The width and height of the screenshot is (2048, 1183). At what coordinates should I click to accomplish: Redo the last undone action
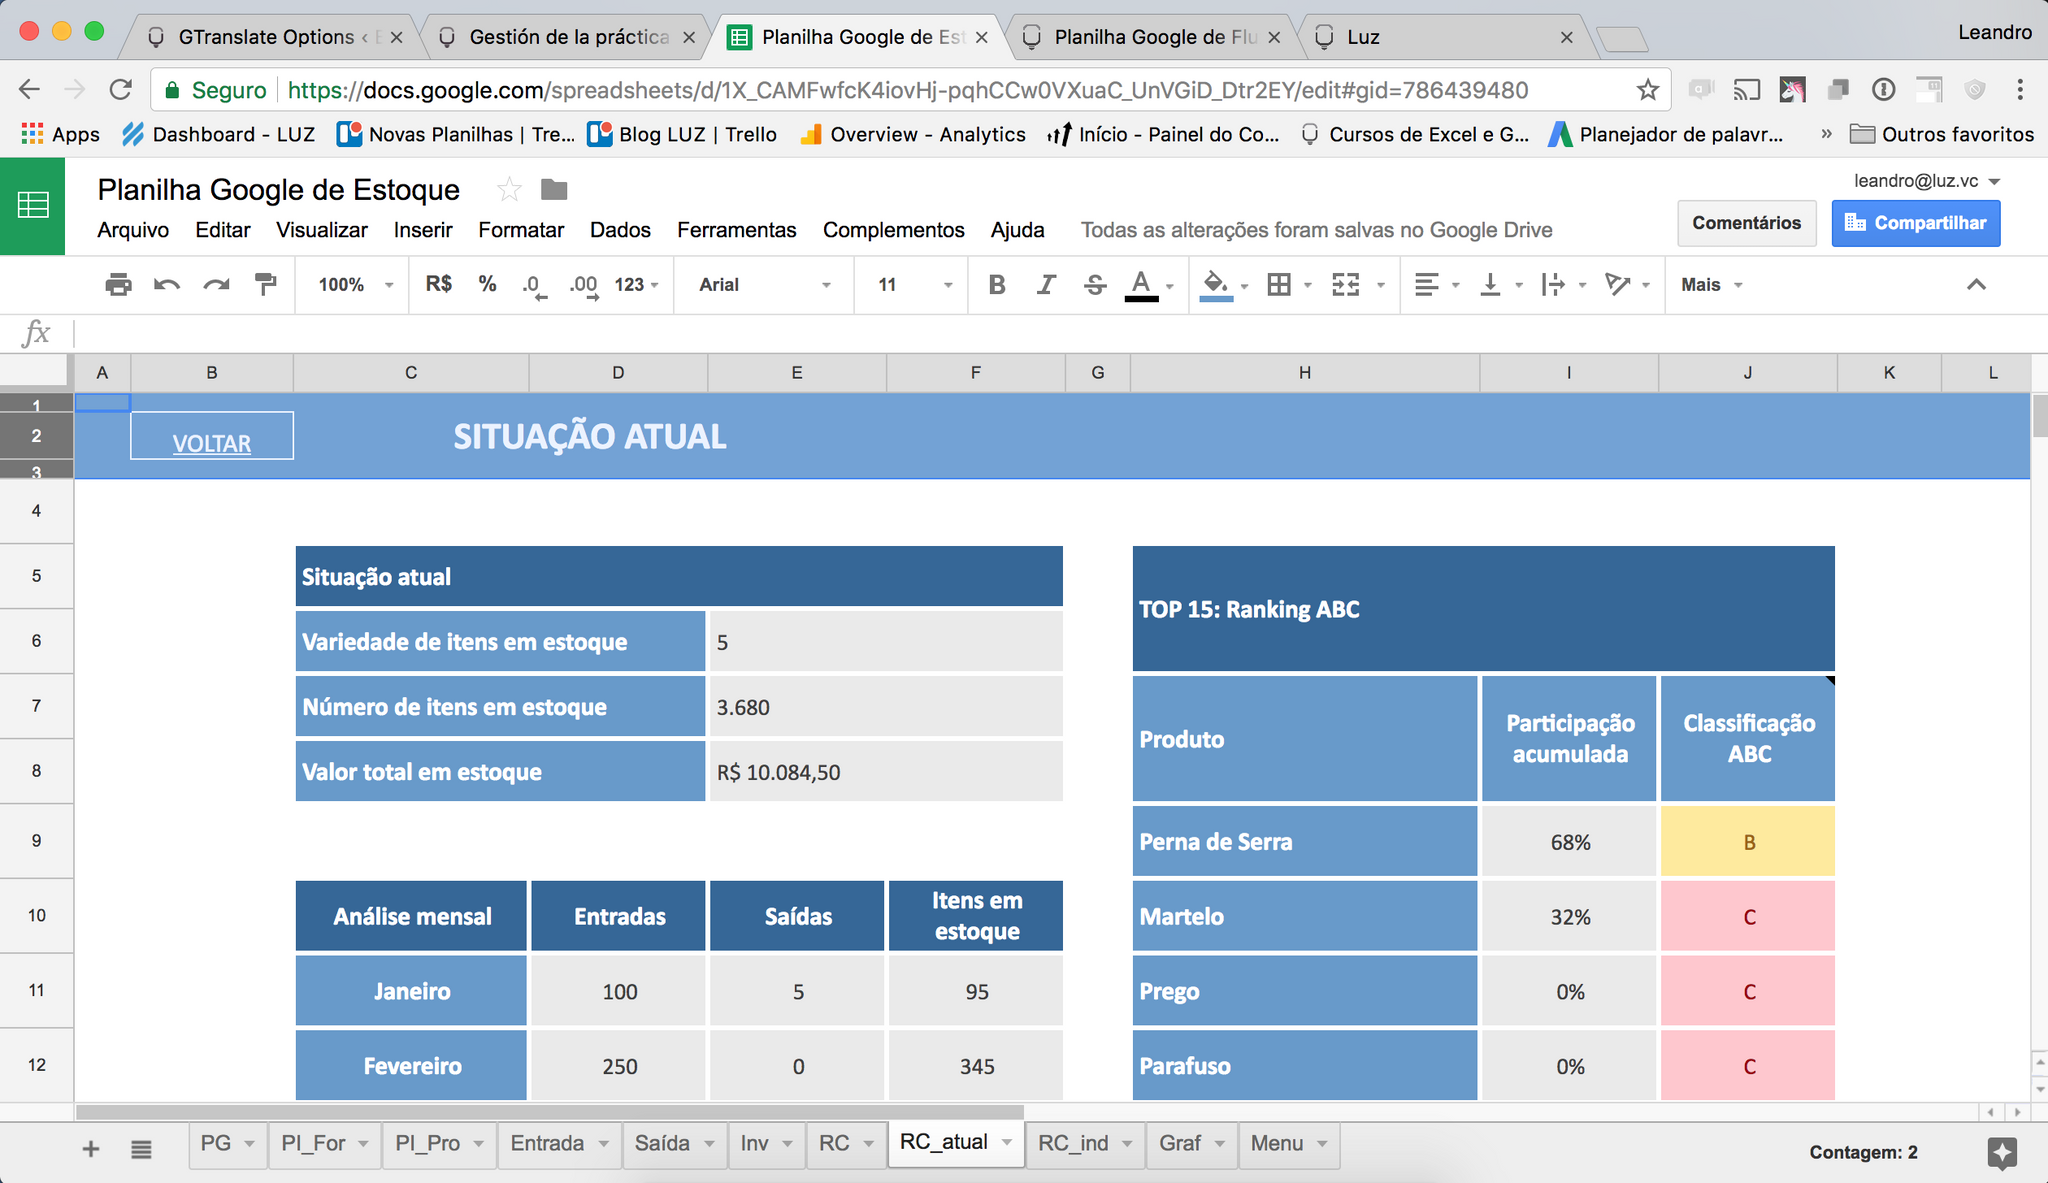(216, 285)
